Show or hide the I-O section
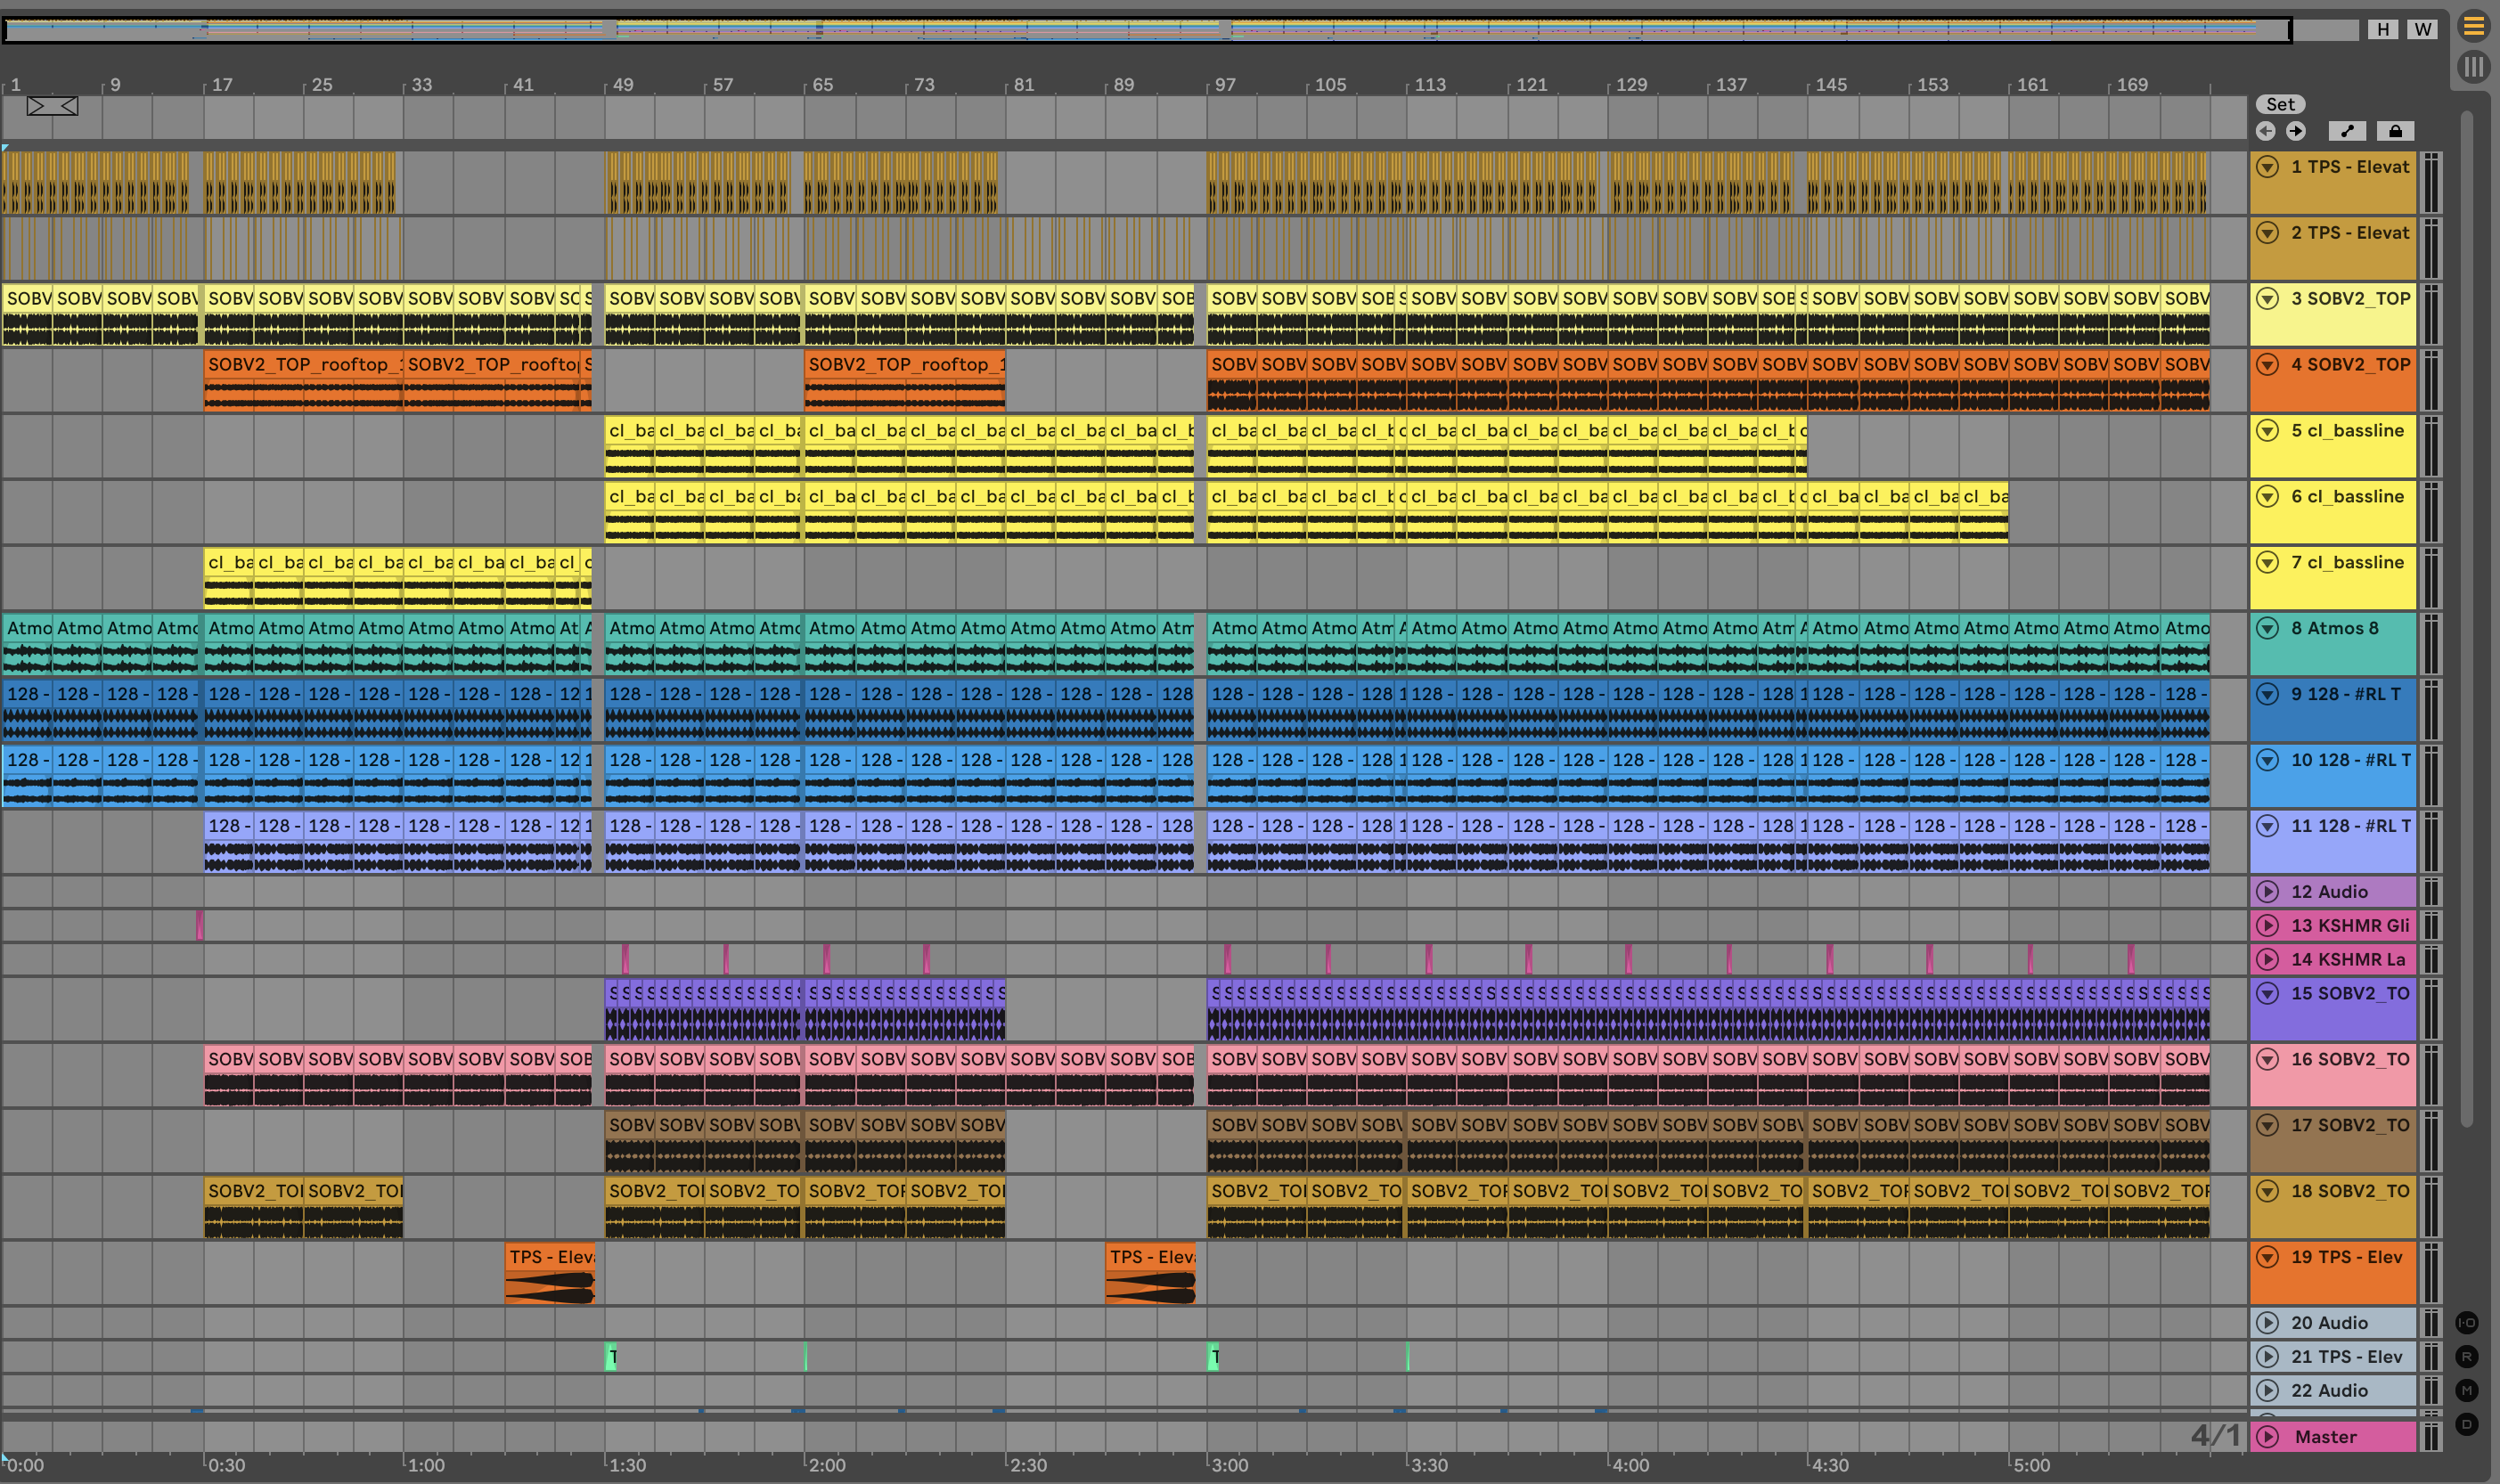 [2467, 1322]
